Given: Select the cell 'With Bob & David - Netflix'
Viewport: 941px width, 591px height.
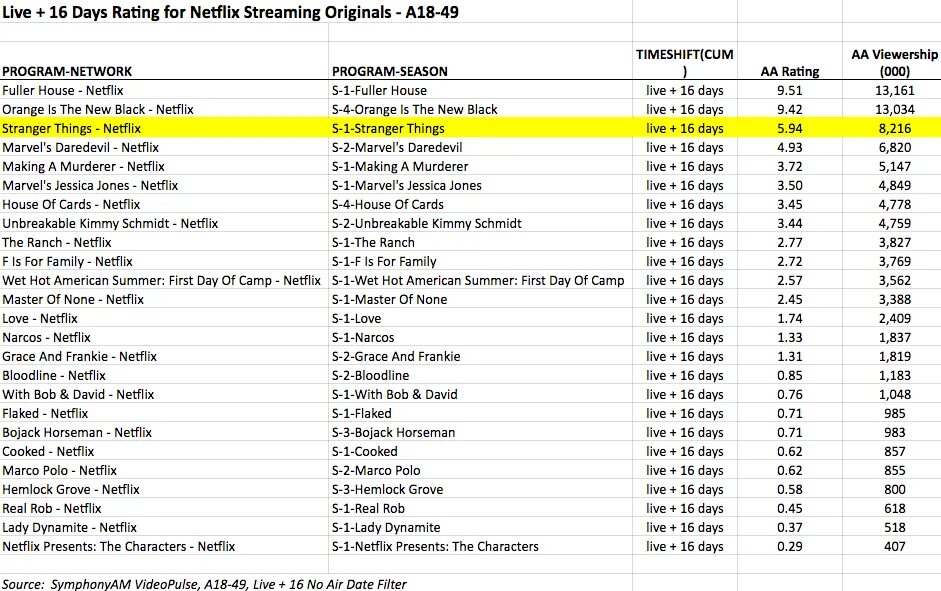Looking at the screenshot, I should click(78, 395).
